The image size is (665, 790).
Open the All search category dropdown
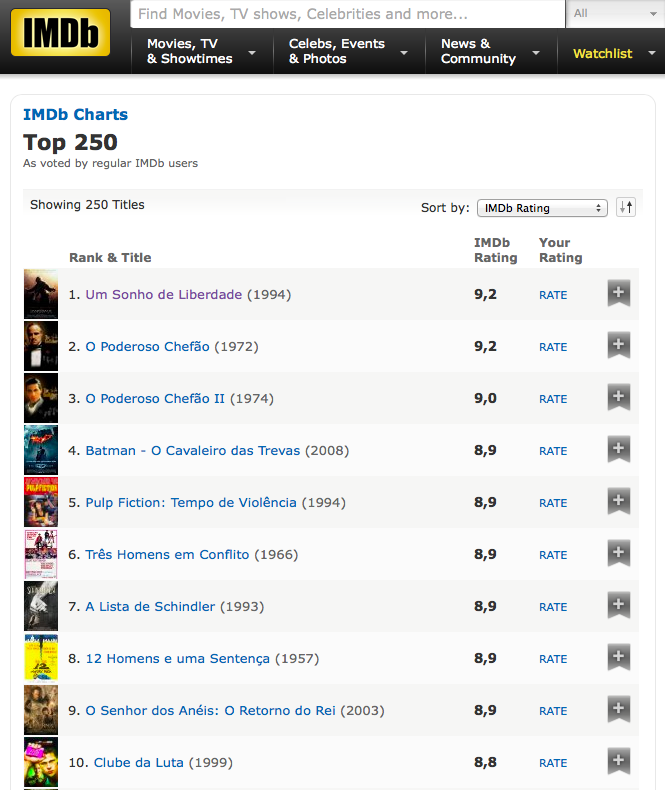click(614, 14)
